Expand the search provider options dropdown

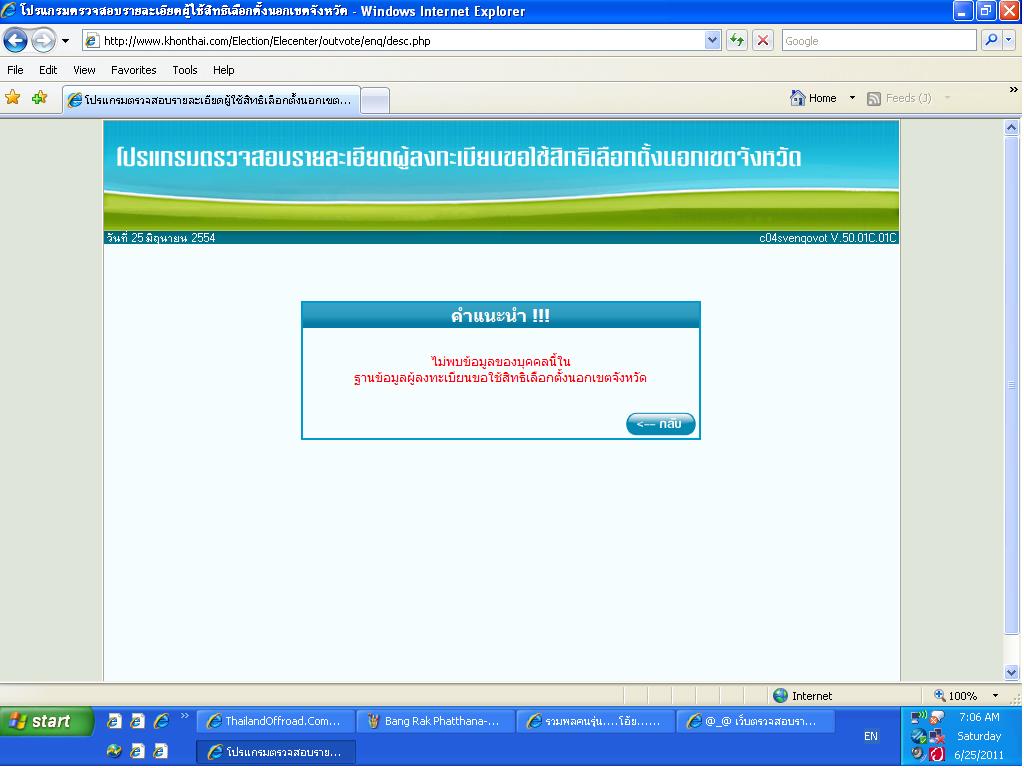[x=1008, y=40]
